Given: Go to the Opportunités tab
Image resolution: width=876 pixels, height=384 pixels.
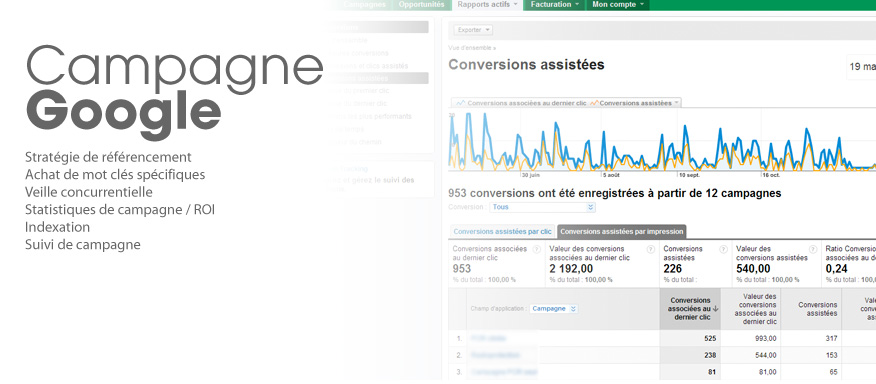Looking at the screenshot, I should pyautogui.click(x=421, y=4).
